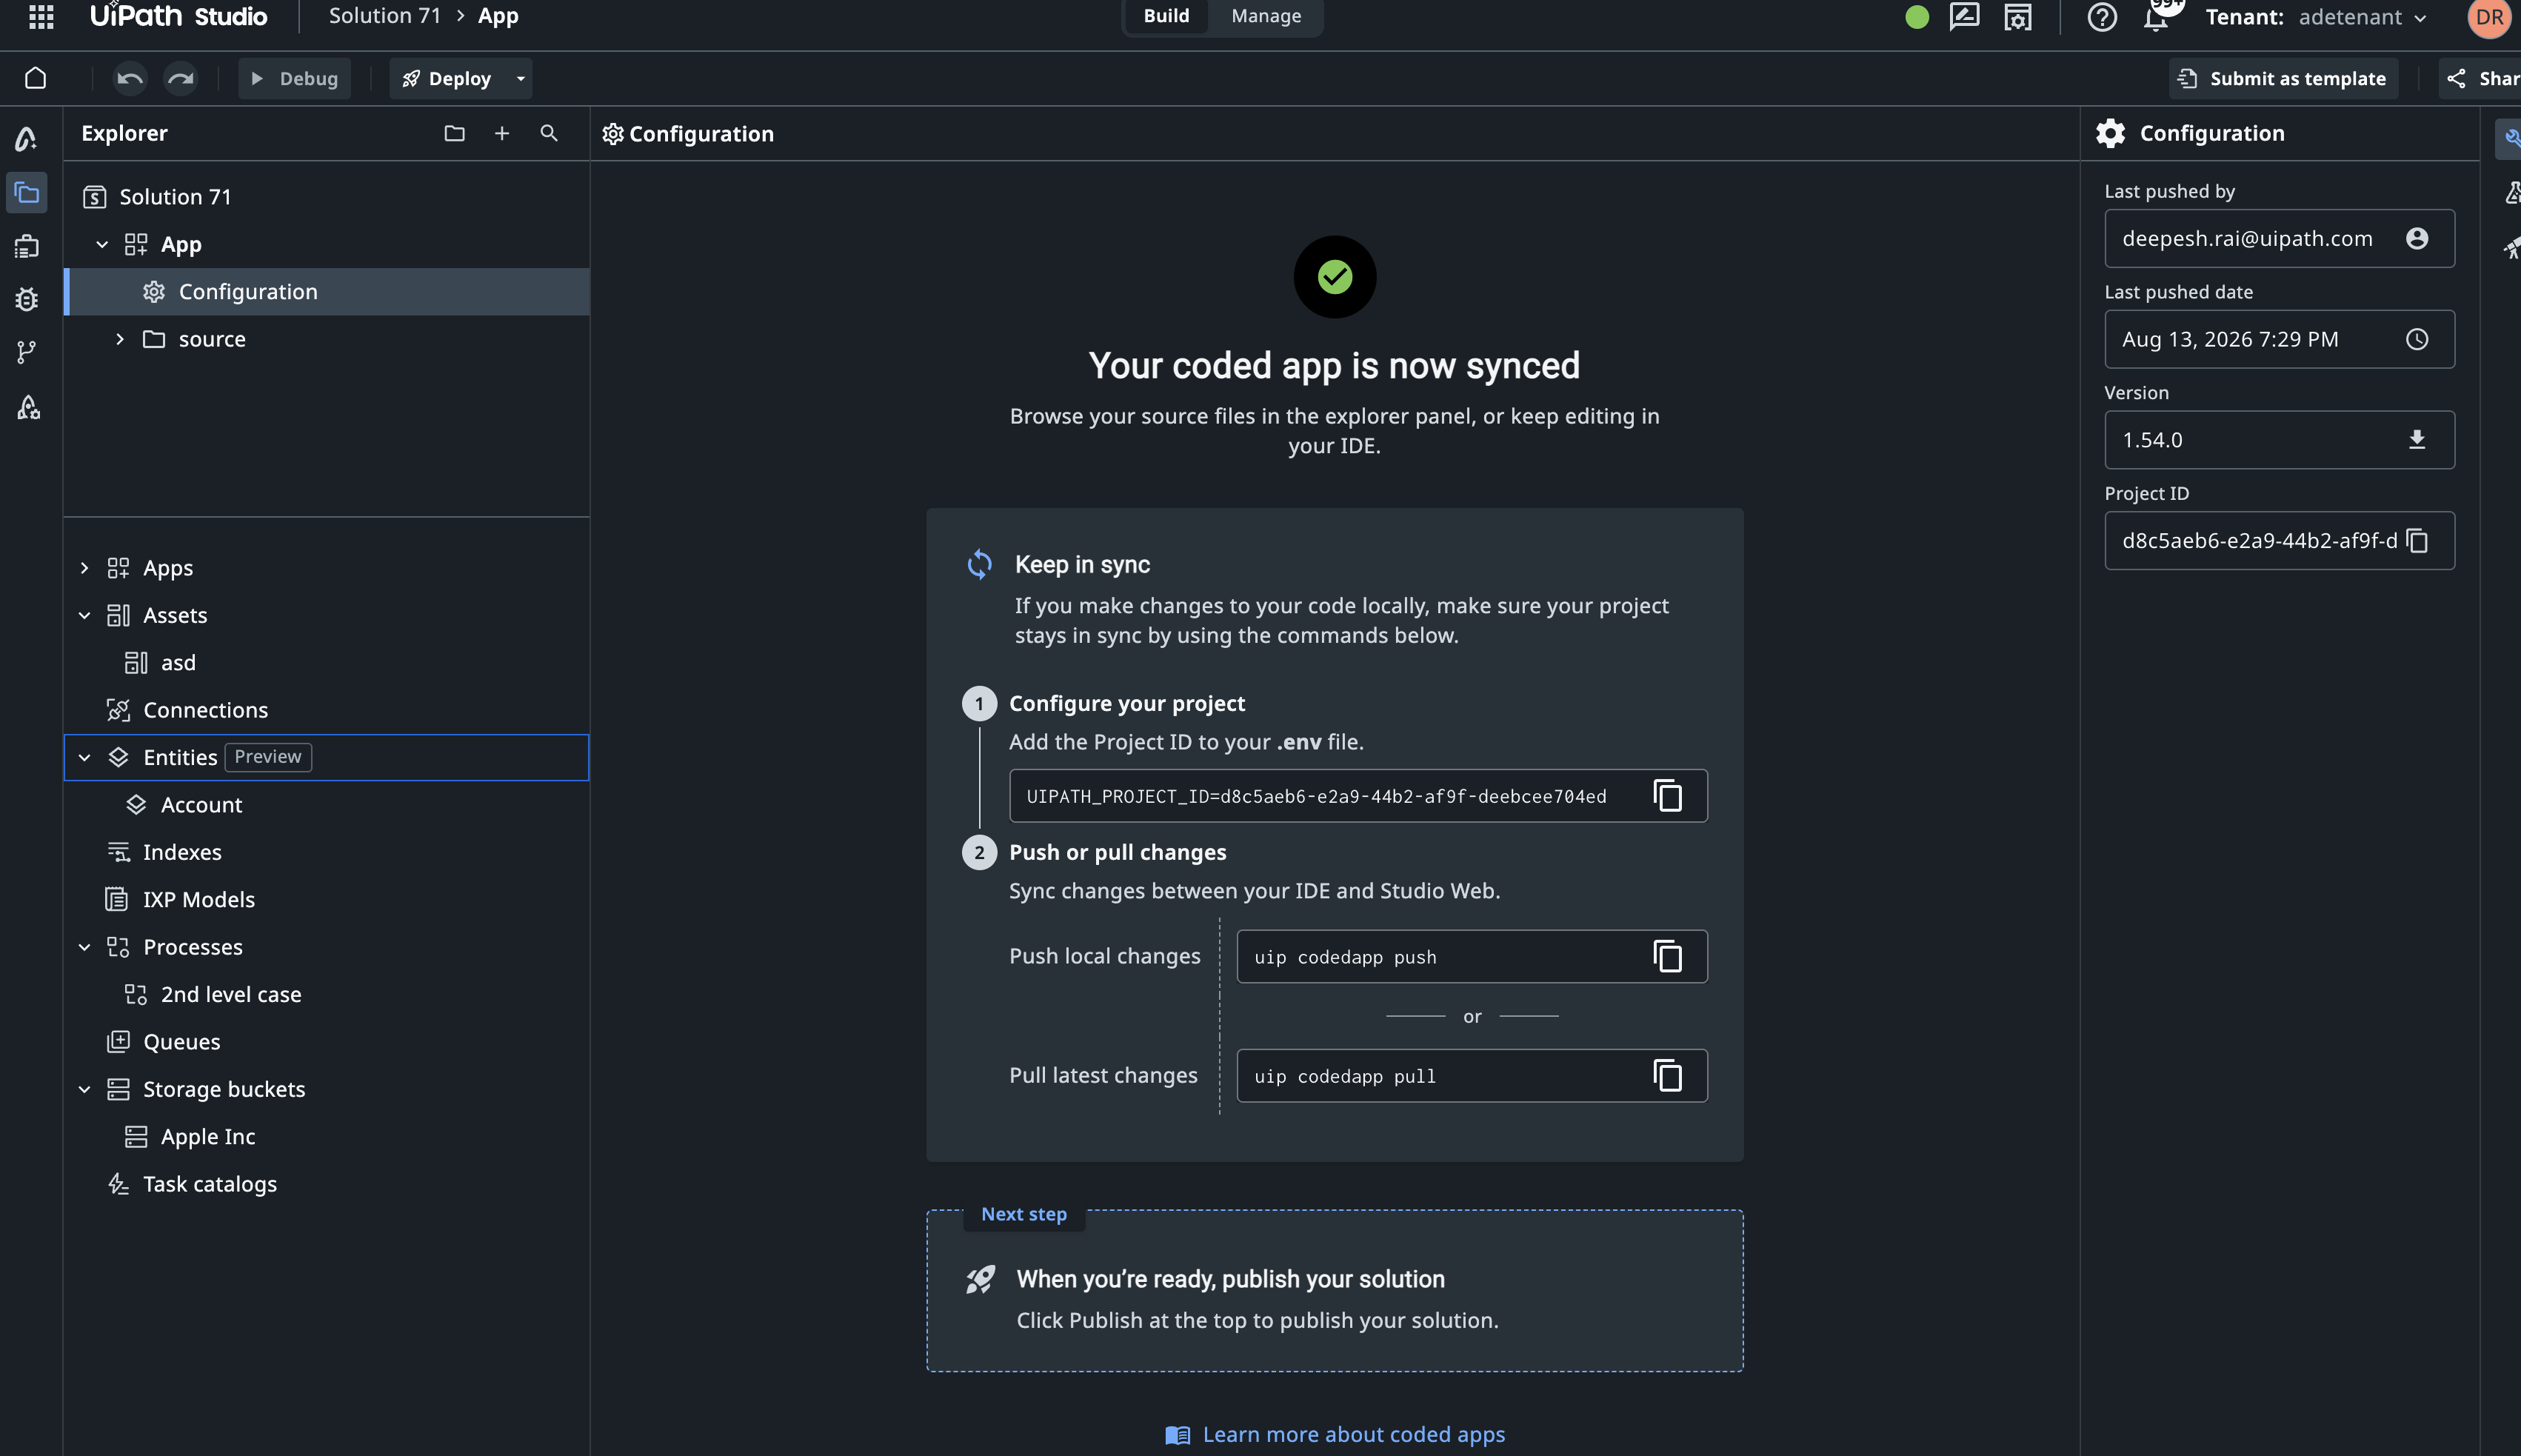Start Debug from the toolbar

pyautogui.click(x=294, y=78)
